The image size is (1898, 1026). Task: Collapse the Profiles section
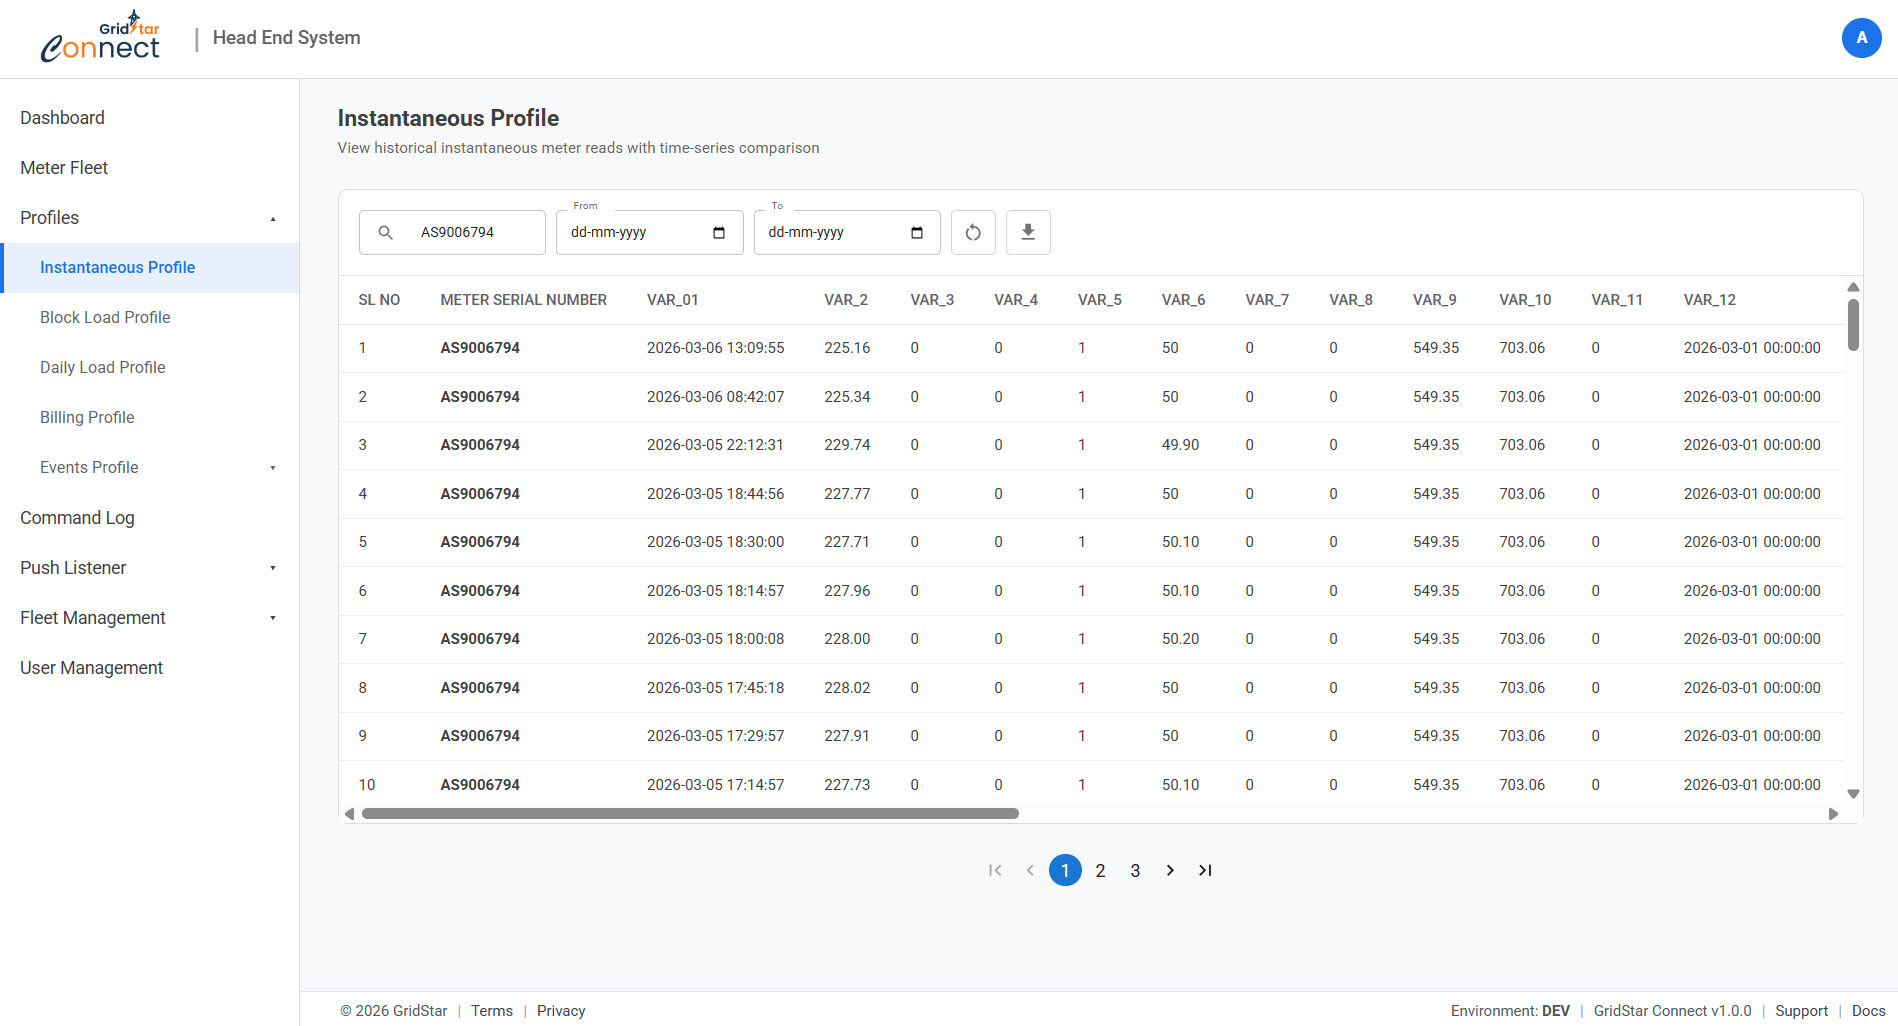[272, 218]
